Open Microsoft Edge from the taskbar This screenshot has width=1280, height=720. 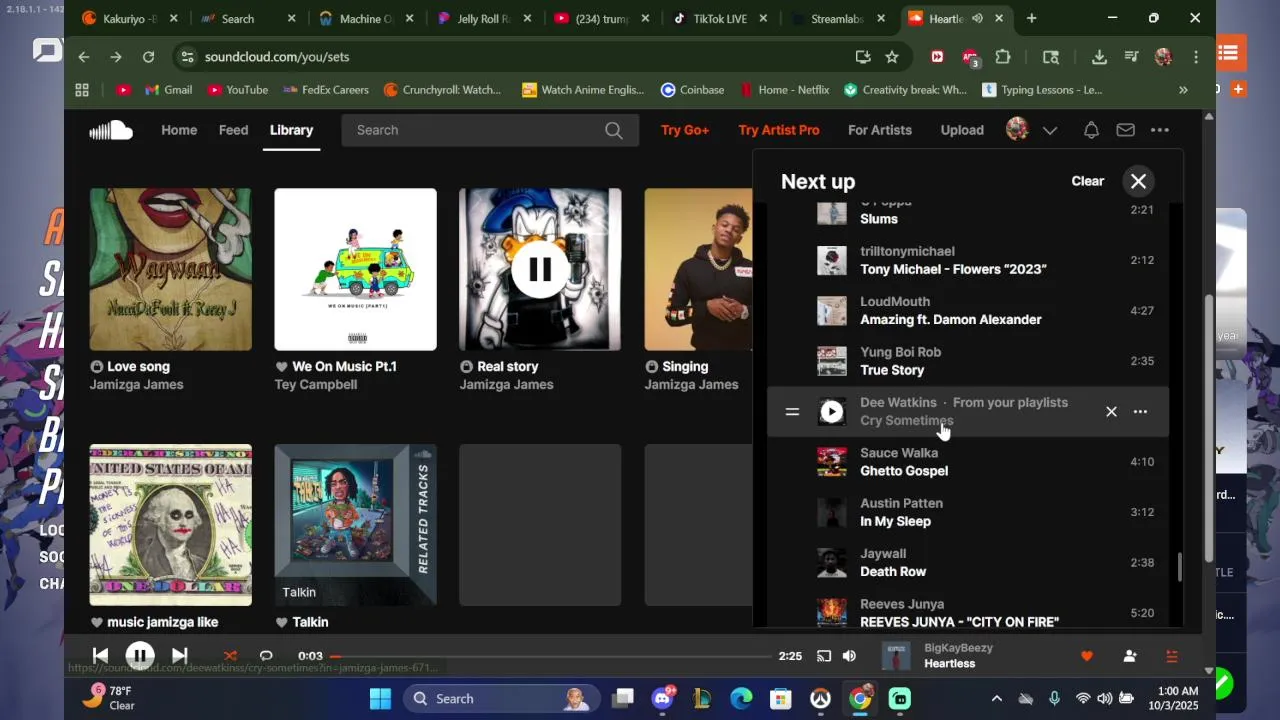click(741, 699)
